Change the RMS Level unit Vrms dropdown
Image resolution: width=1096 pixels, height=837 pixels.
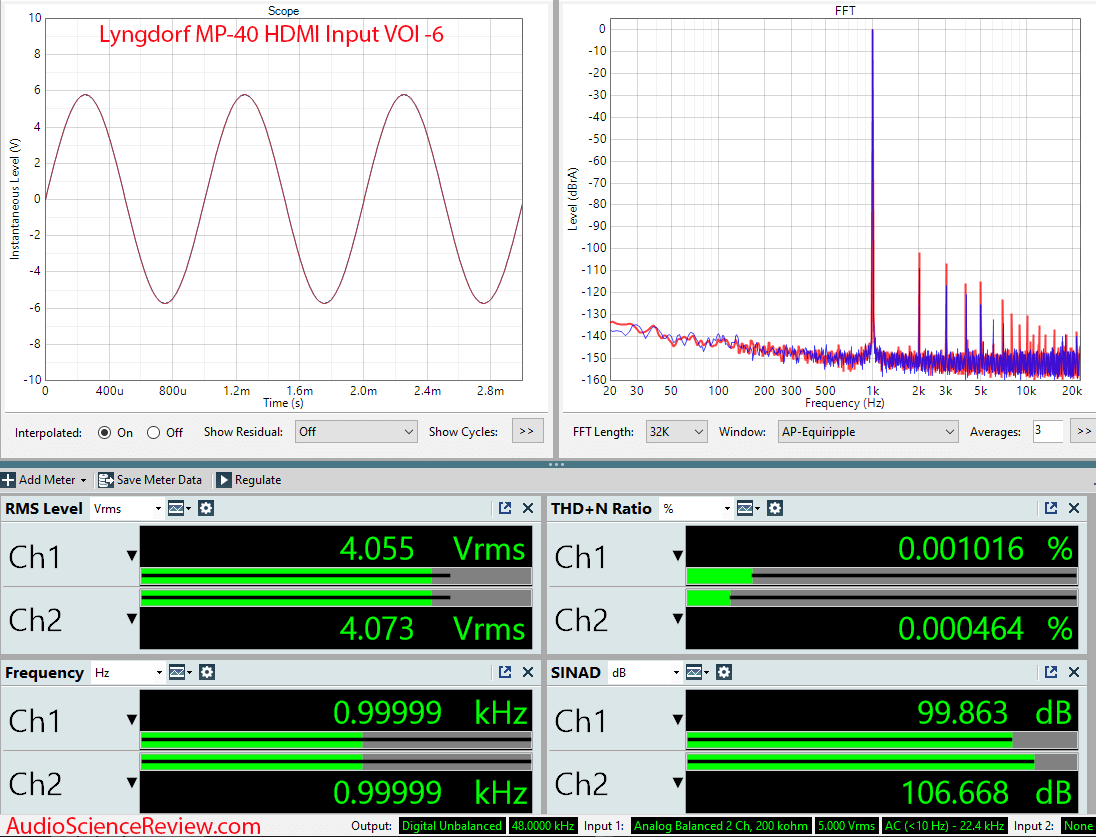point(126,508)
